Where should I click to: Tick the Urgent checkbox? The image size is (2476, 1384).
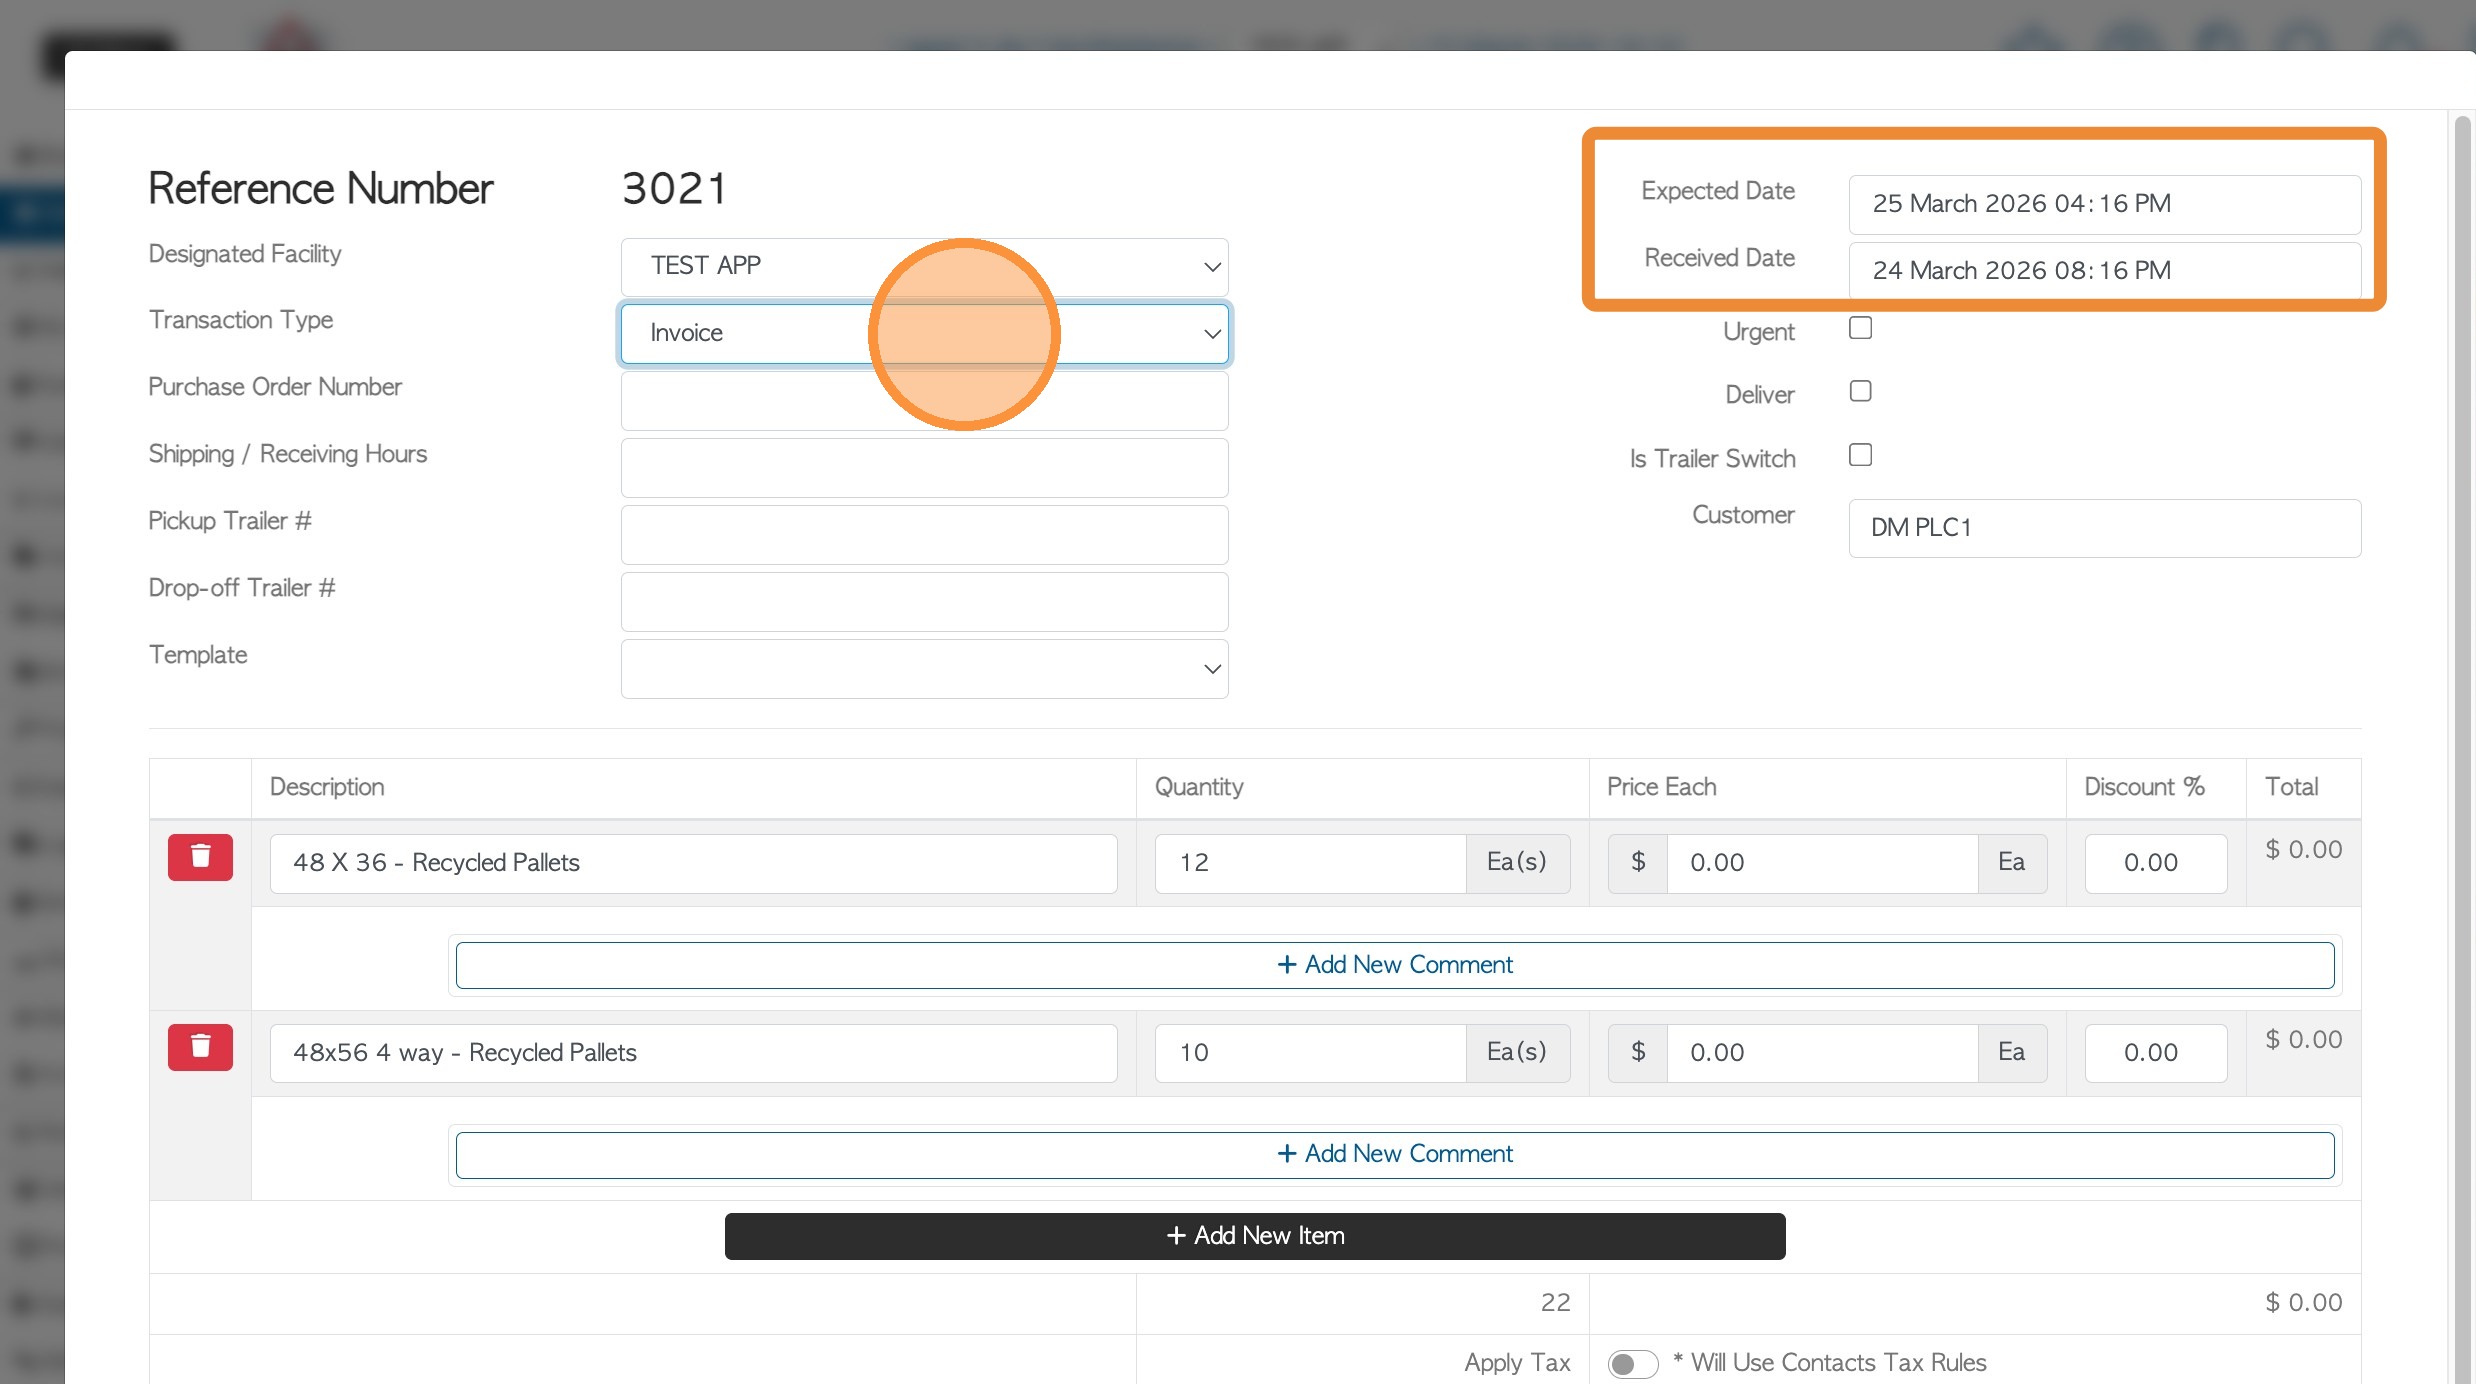(x=1860, y=328)
